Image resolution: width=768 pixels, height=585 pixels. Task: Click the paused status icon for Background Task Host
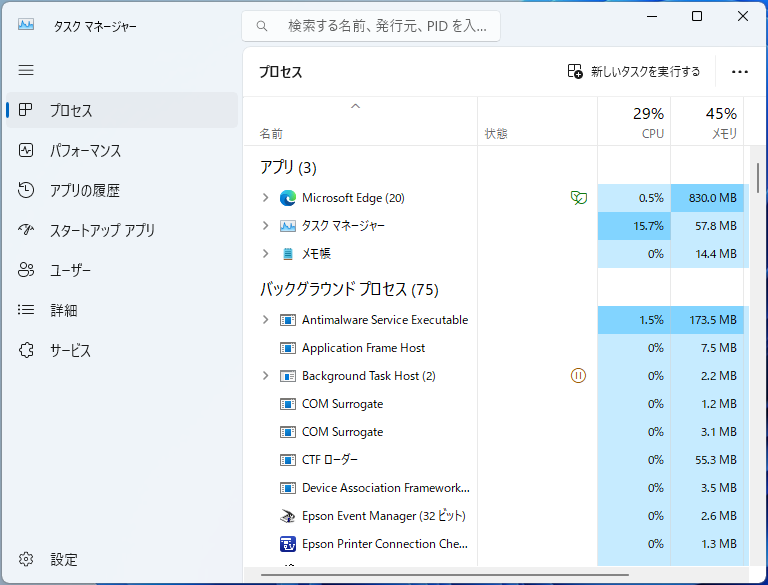578,376
